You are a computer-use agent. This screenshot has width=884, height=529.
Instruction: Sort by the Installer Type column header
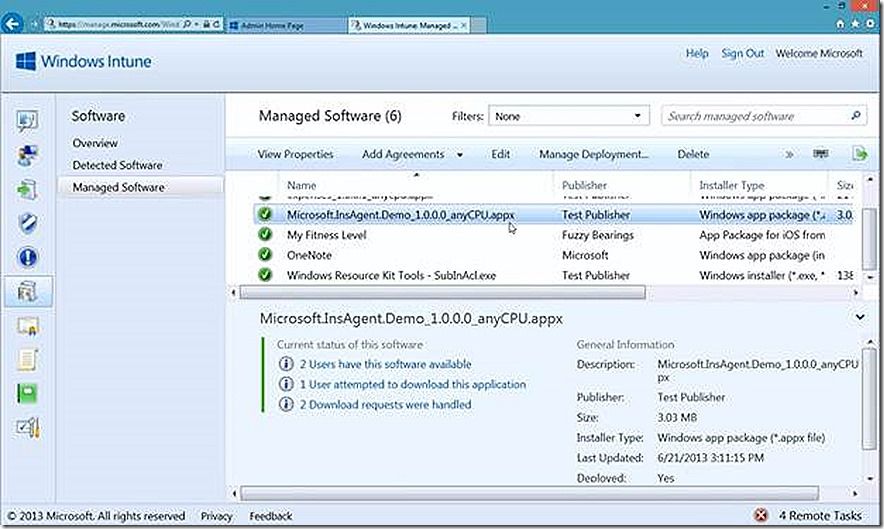click(732, 185)
